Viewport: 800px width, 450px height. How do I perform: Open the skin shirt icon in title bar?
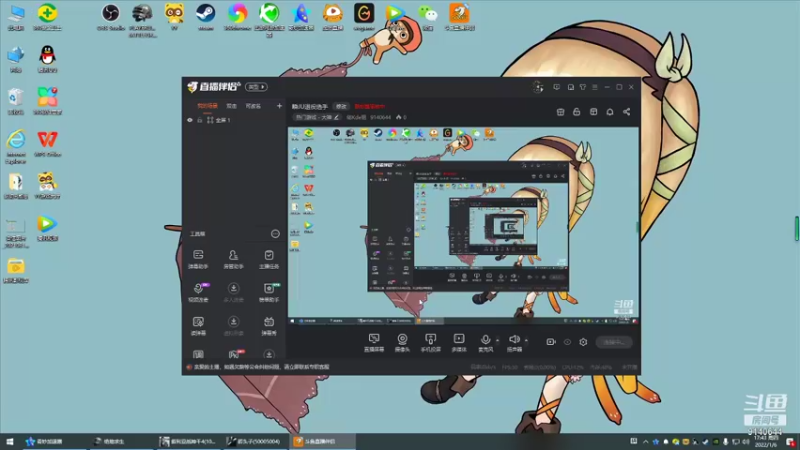pyautogui.click(x=583, y=87)
